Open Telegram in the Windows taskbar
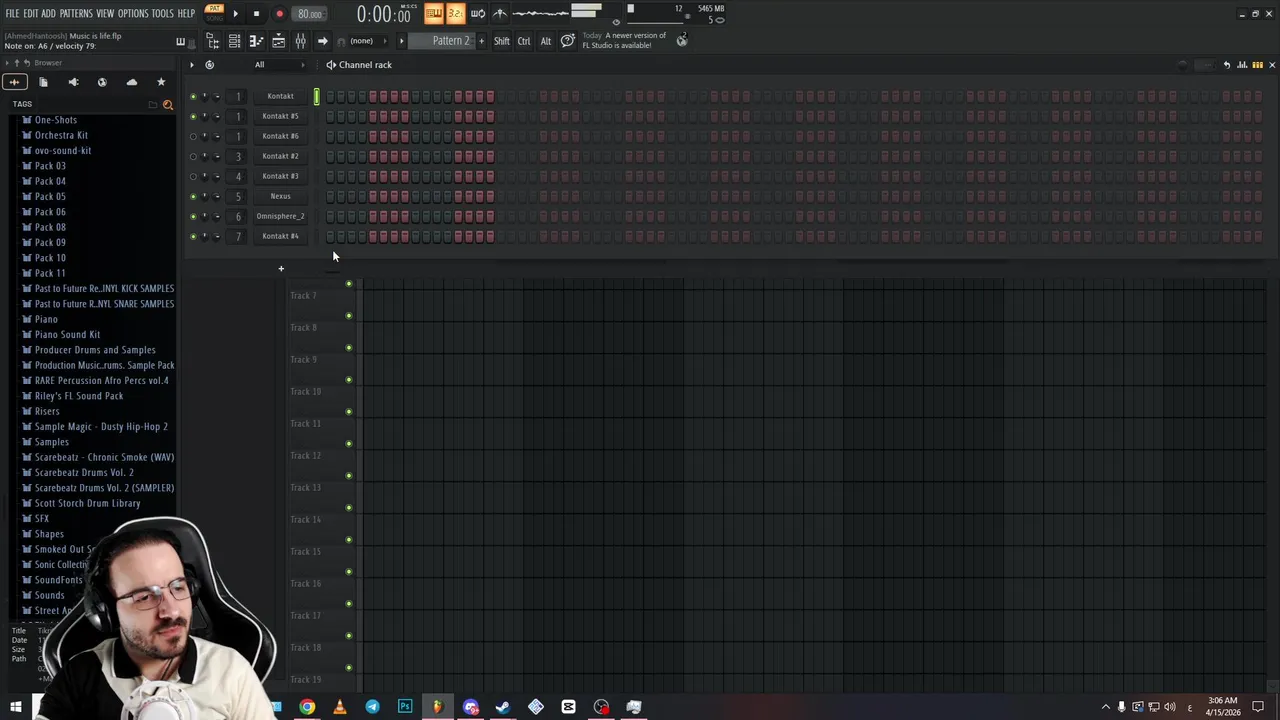 coord(372,707)
